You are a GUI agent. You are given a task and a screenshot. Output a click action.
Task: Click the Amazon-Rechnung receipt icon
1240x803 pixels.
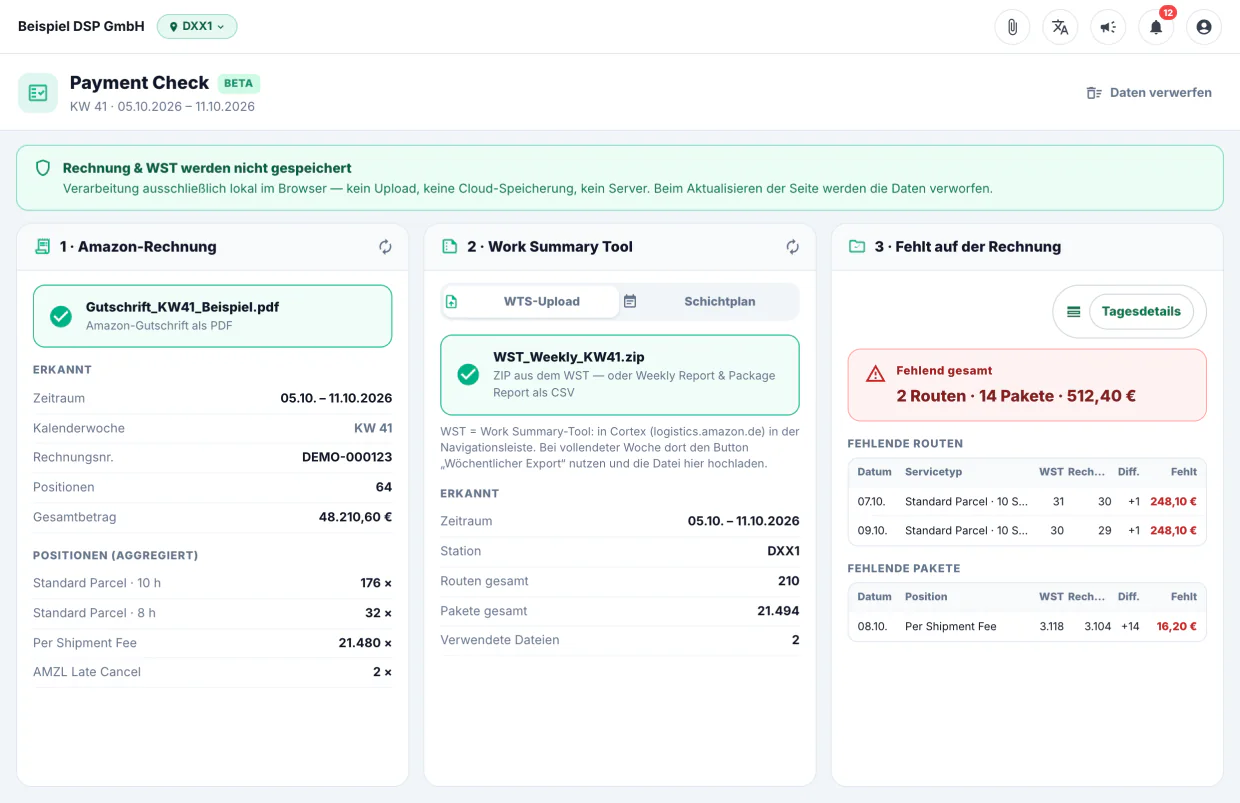coord(42,246)
